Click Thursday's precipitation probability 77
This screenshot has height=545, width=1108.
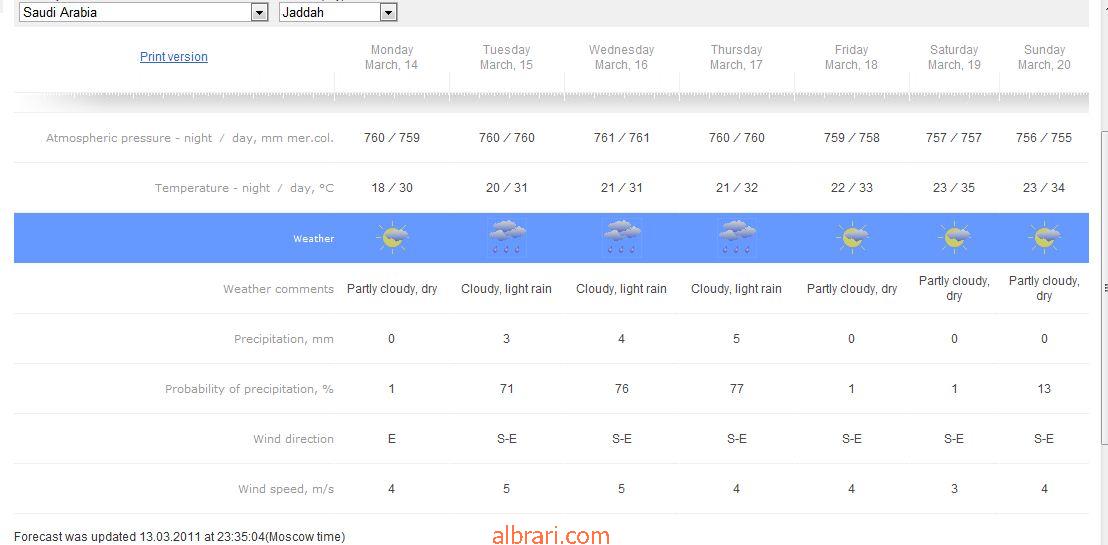tap(736, 389)
